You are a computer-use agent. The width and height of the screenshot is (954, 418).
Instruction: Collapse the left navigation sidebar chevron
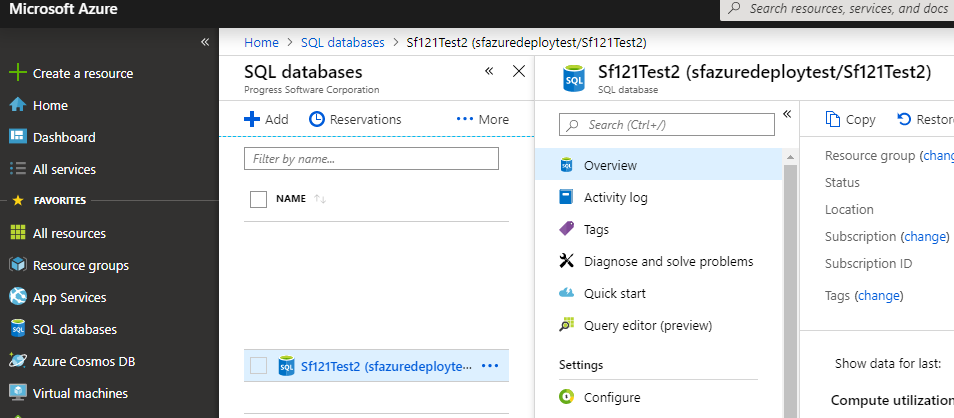tap(205, 42)
